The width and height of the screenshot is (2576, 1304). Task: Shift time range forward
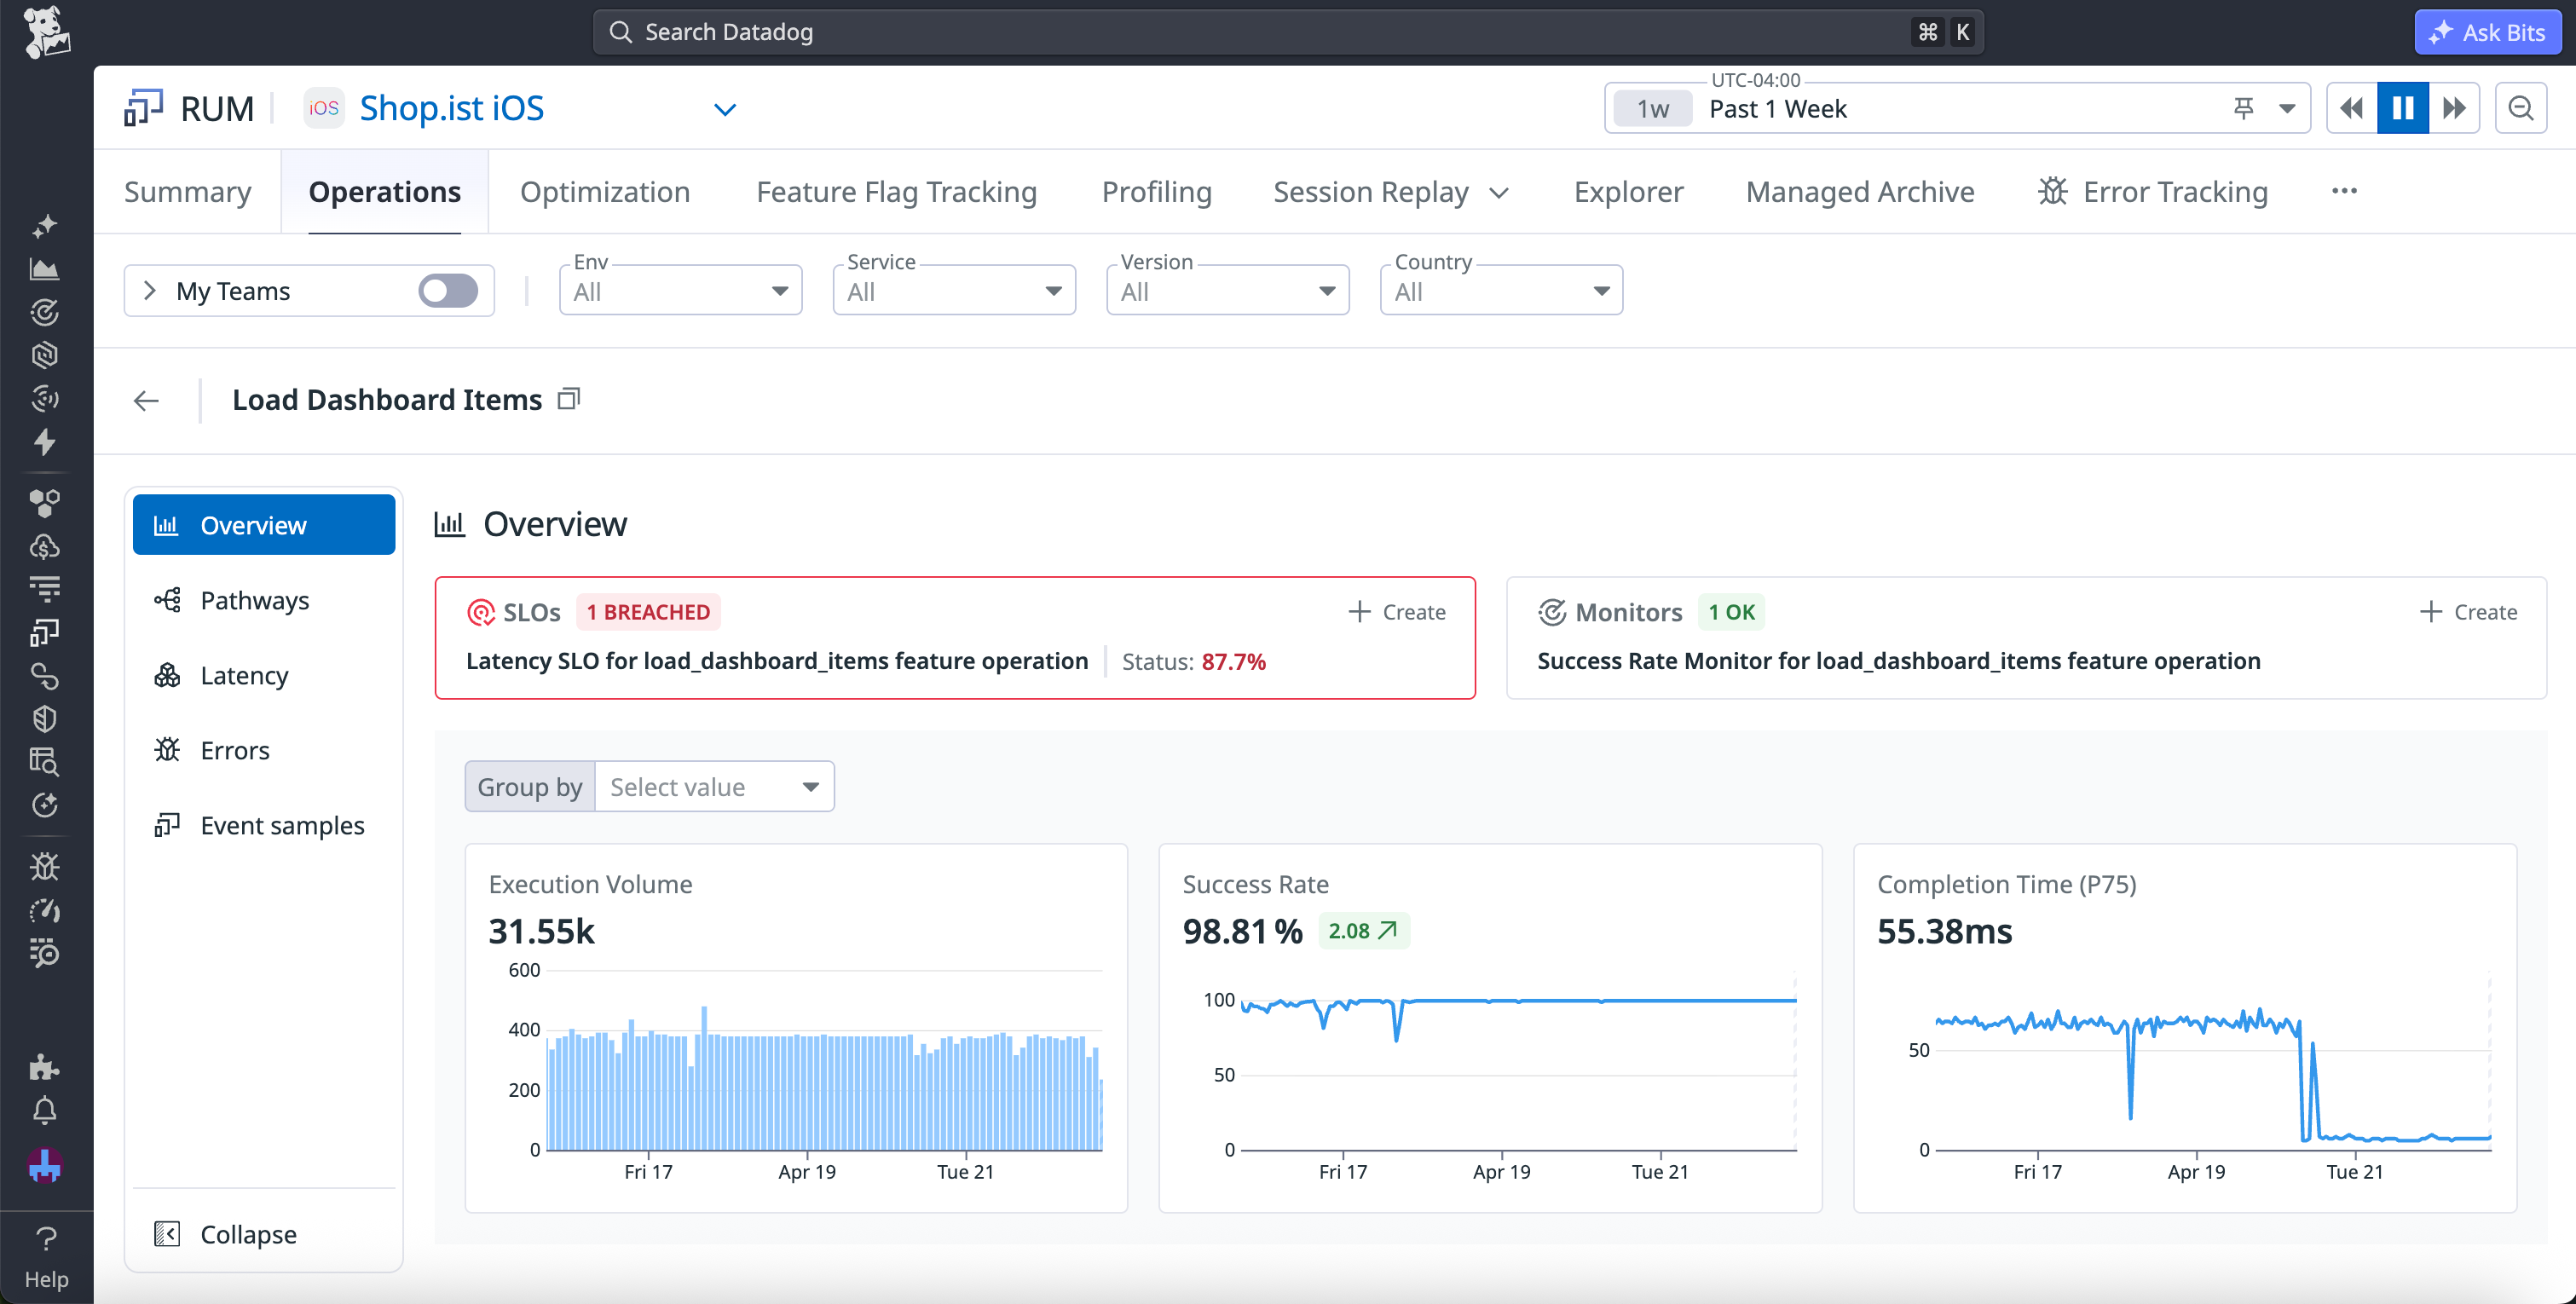[x=2454, y=108]
